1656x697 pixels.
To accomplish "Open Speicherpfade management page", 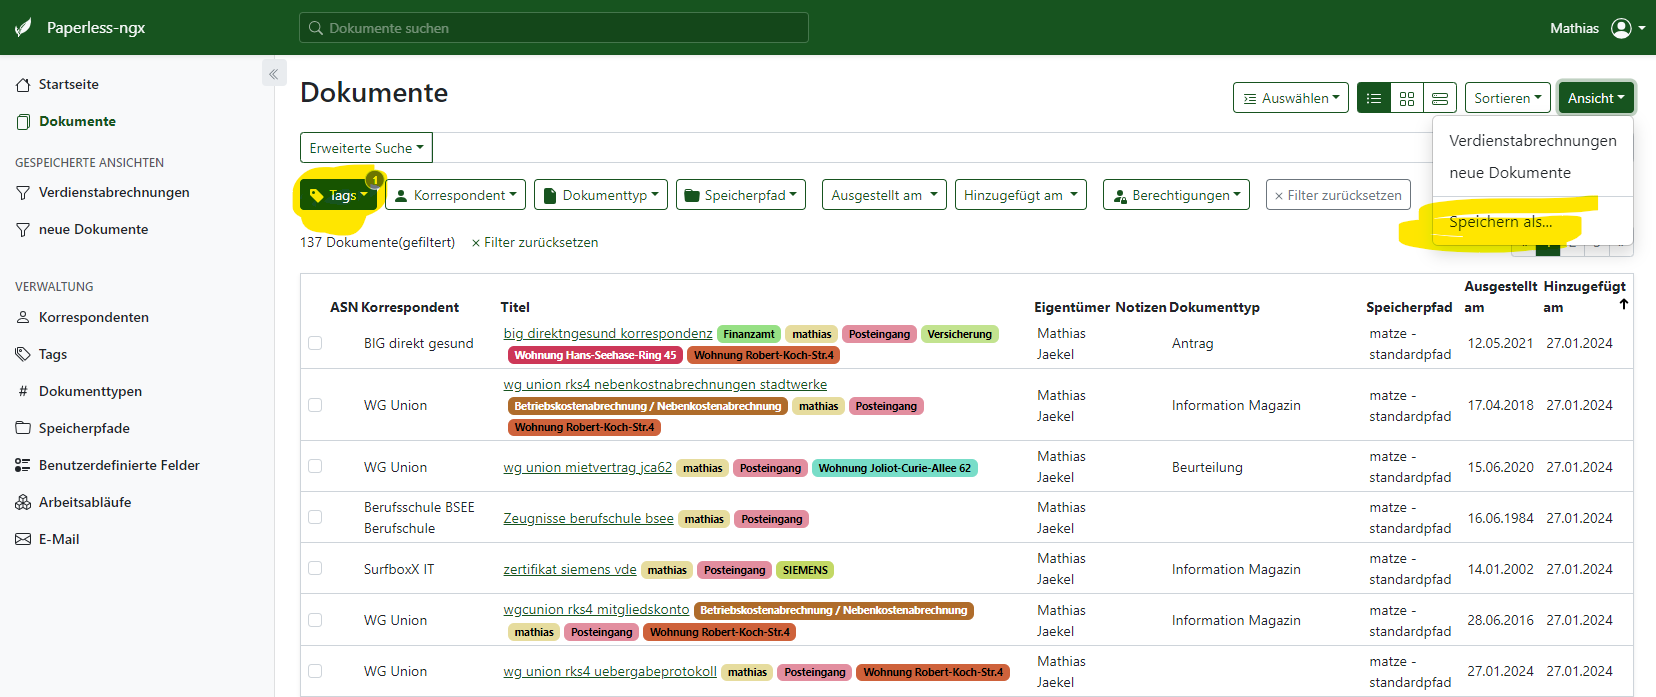I will click(x=84, y=428).
